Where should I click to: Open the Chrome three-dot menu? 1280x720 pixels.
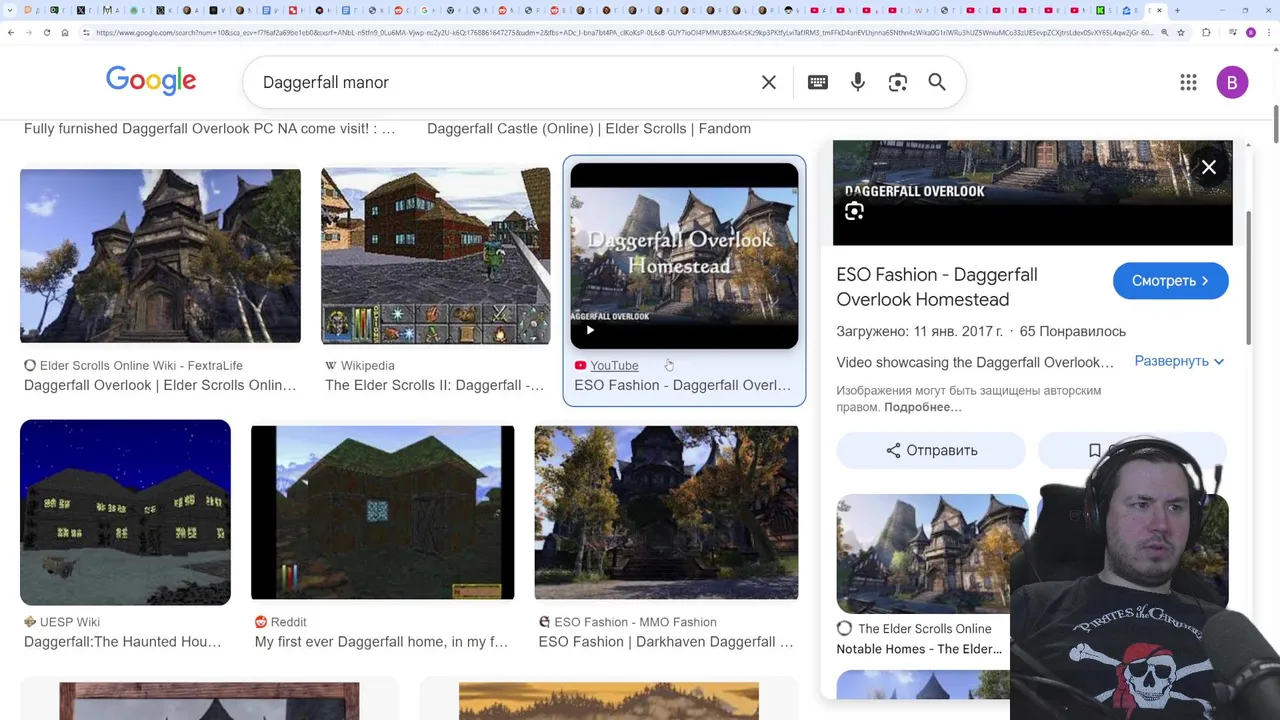pyautogui.click(x=1270, y=32)
